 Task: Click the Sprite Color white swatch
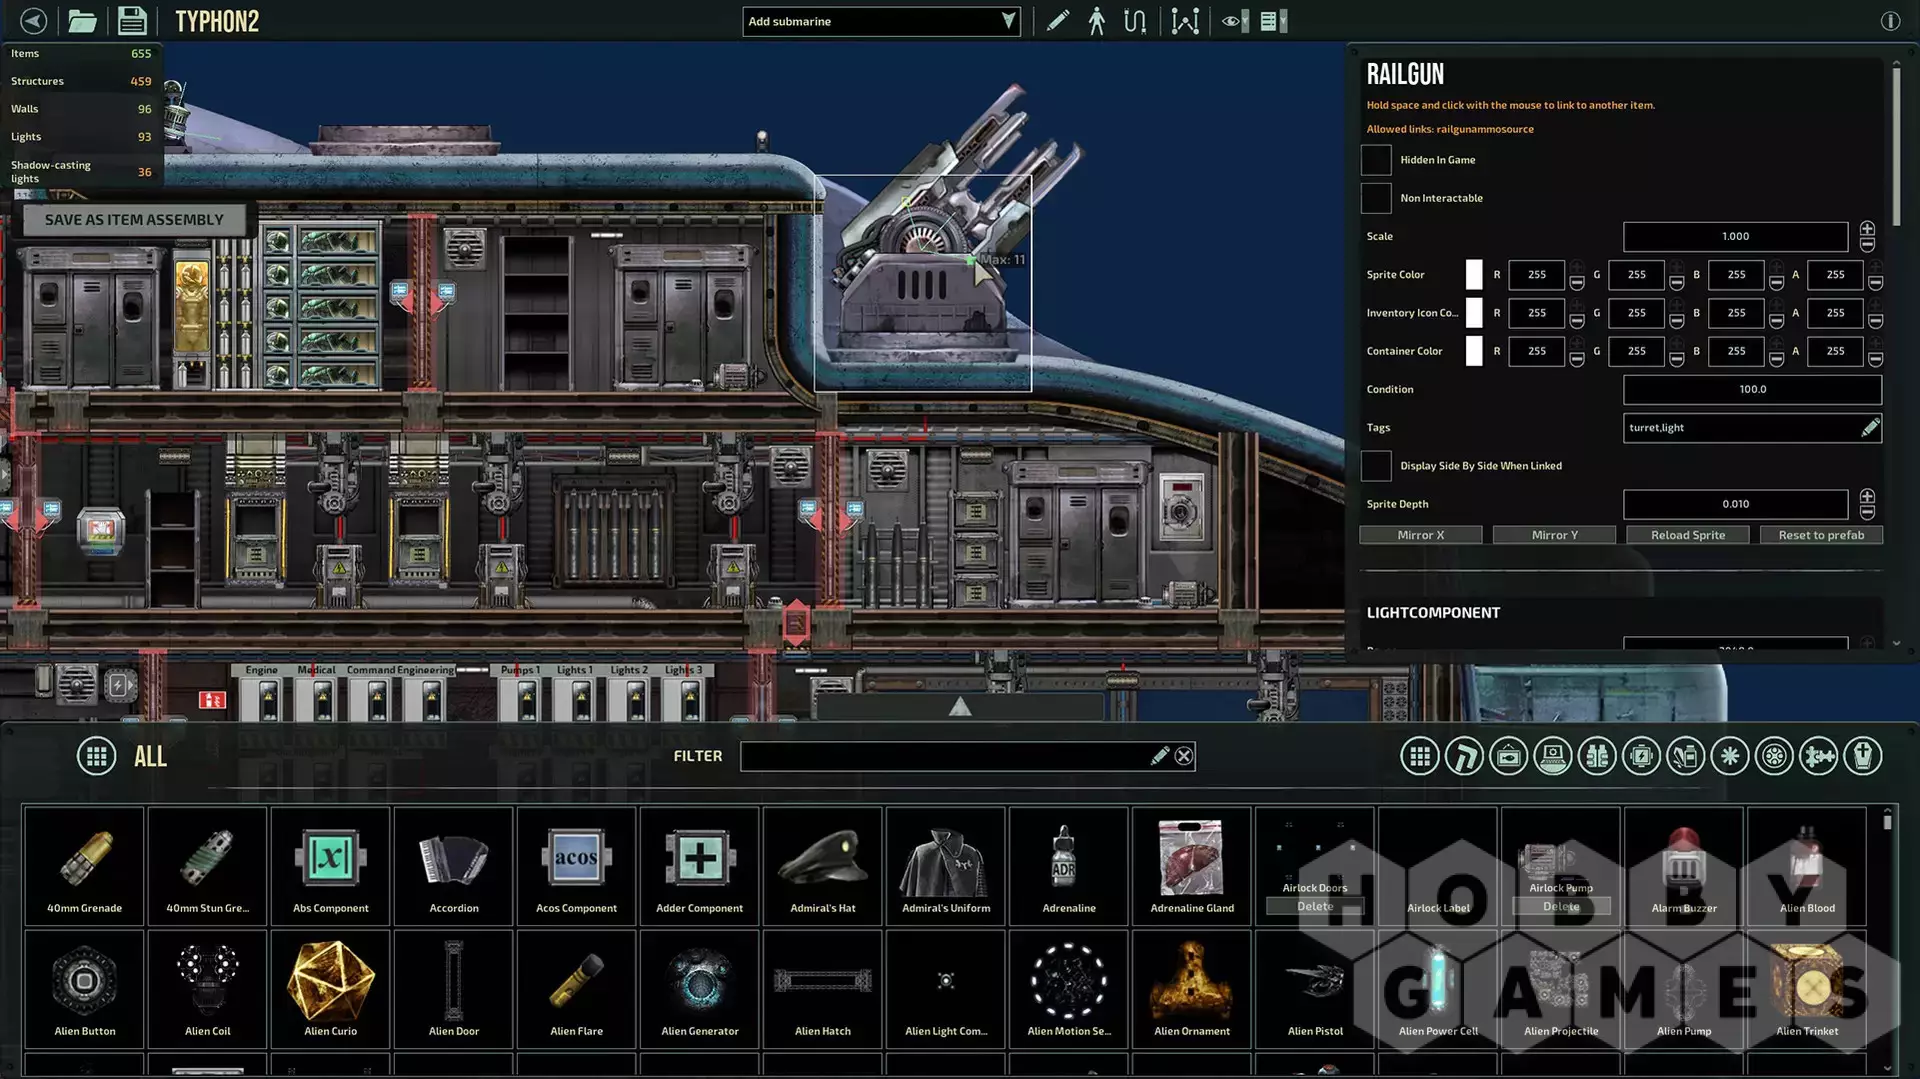[x=1474, y=275]
